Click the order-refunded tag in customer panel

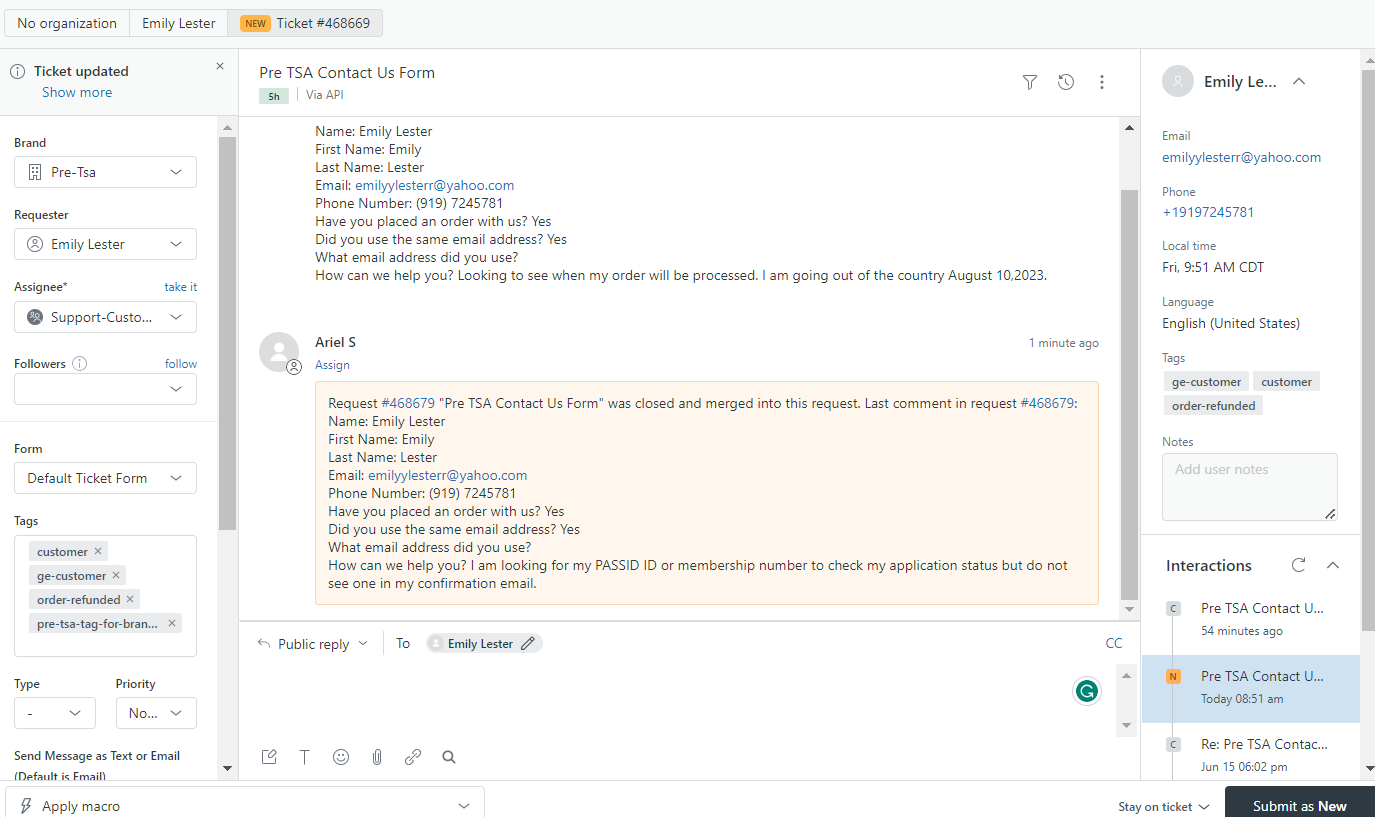click(x=1213, y=405)
